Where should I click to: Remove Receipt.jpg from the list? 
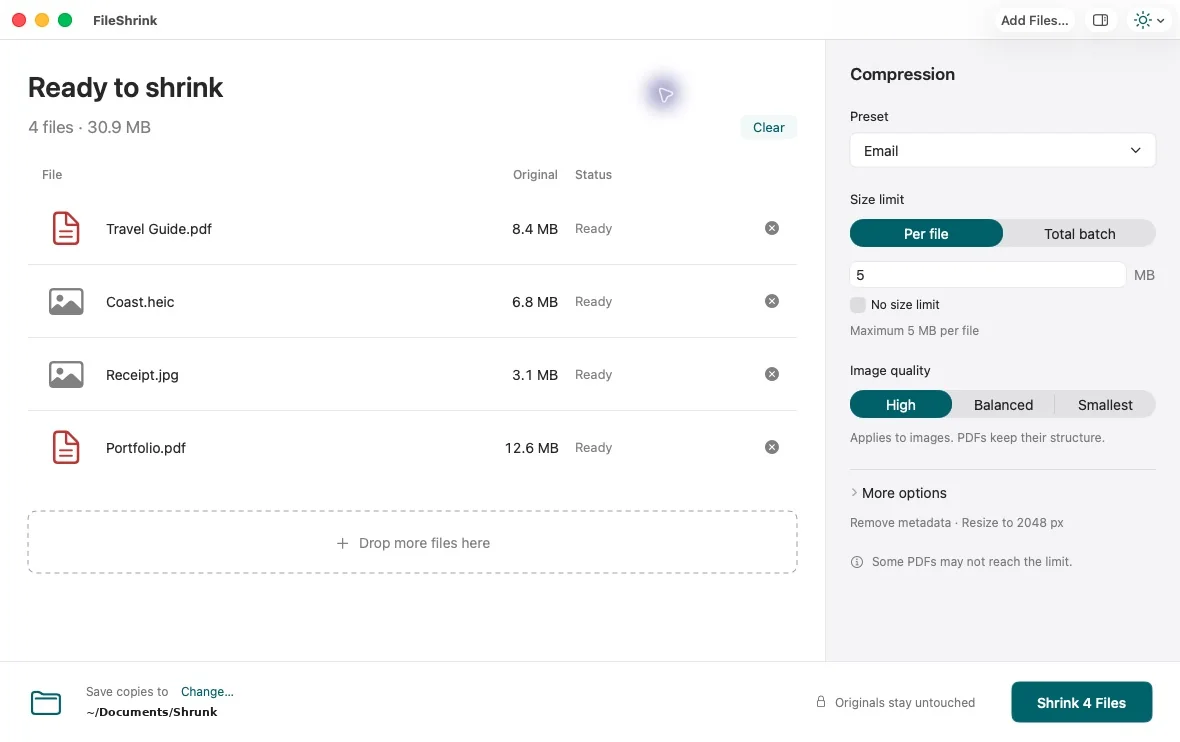[771, 374]
